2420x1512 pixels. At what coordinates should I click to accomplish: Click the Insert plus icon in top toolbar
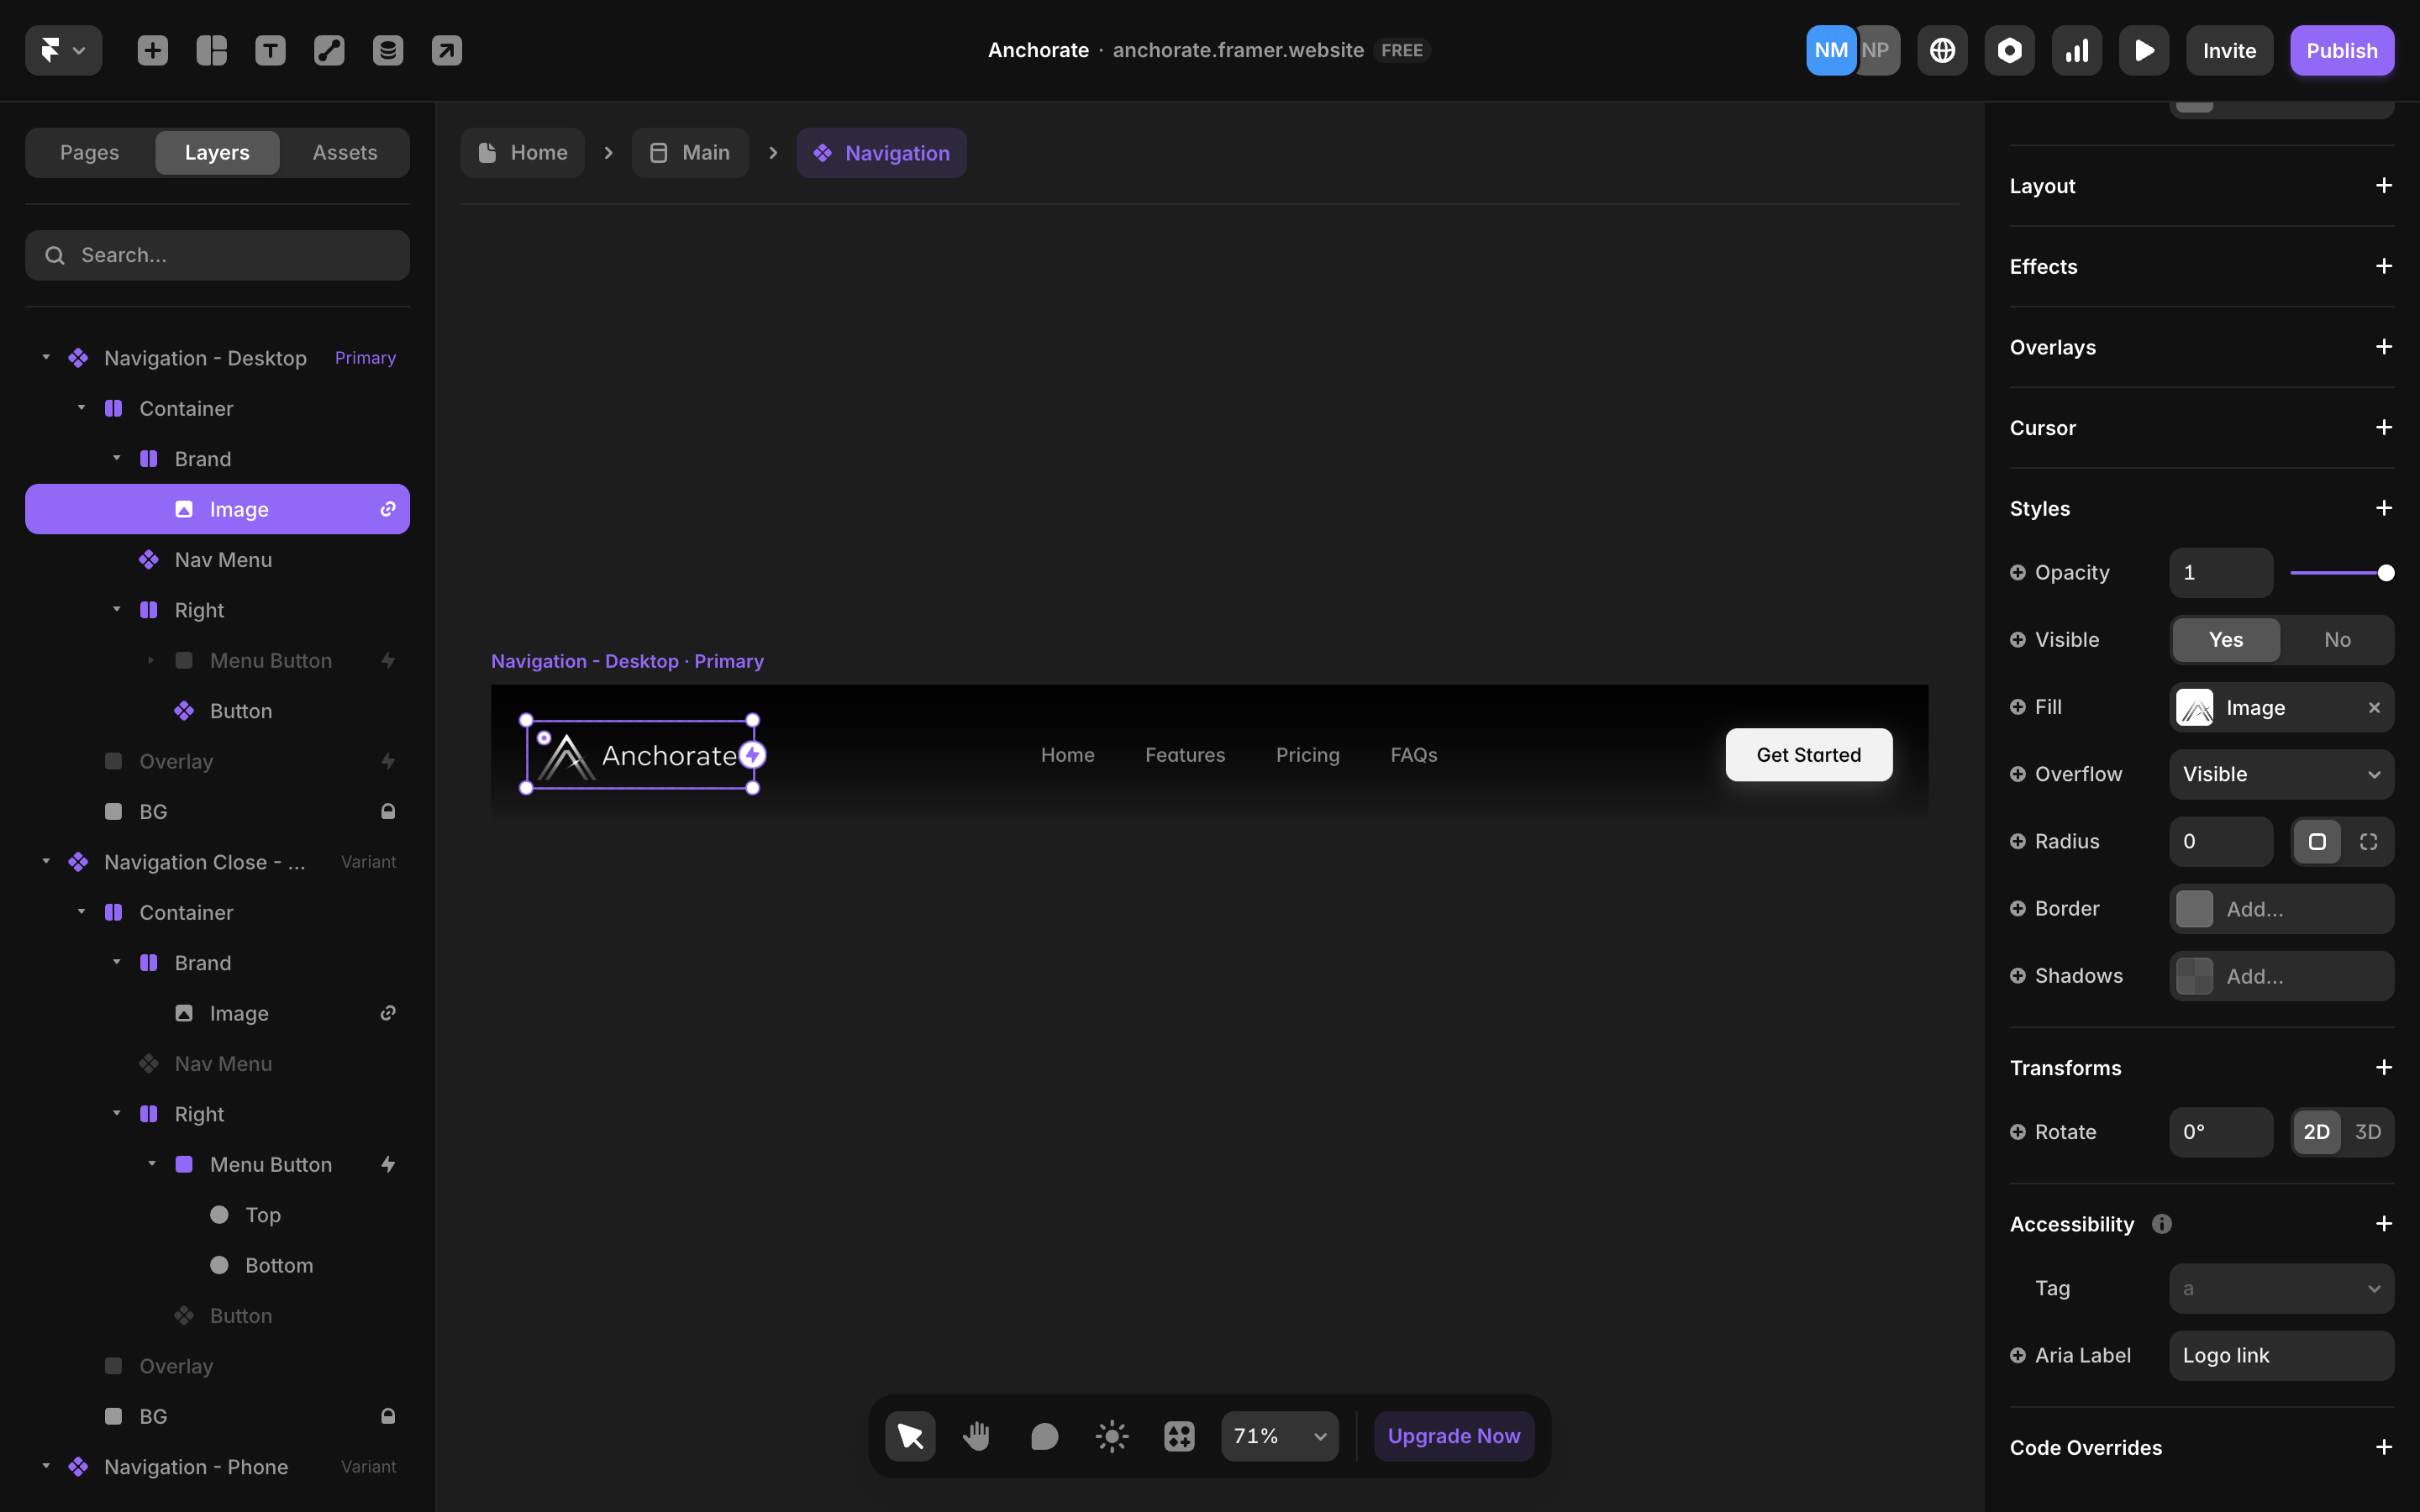(152, 50)
